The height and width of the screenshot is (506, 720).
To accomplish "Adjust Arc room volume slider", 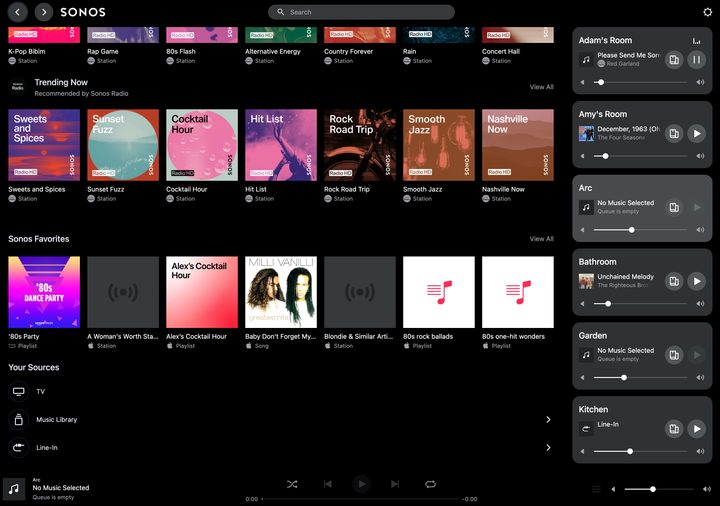I will [641, 230].
